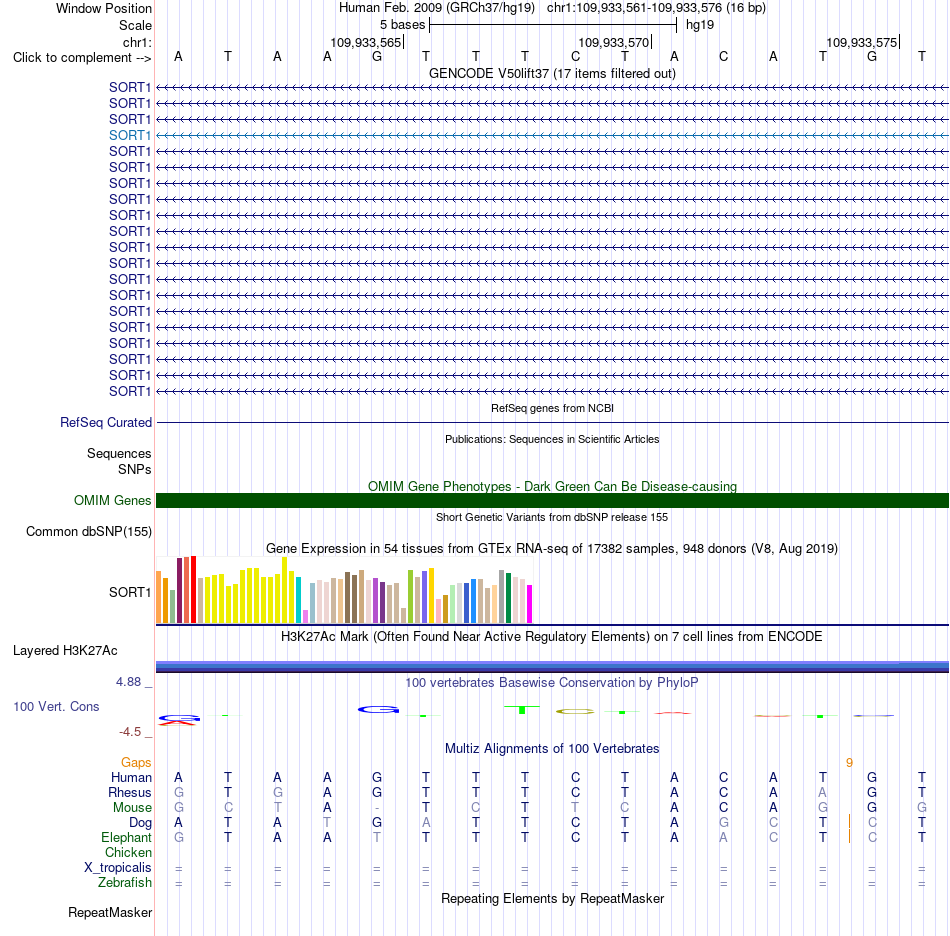The width and height of the screenshot is (950, 936).
Task: Click the SNPs track label
Action: [x=135, y=470]
